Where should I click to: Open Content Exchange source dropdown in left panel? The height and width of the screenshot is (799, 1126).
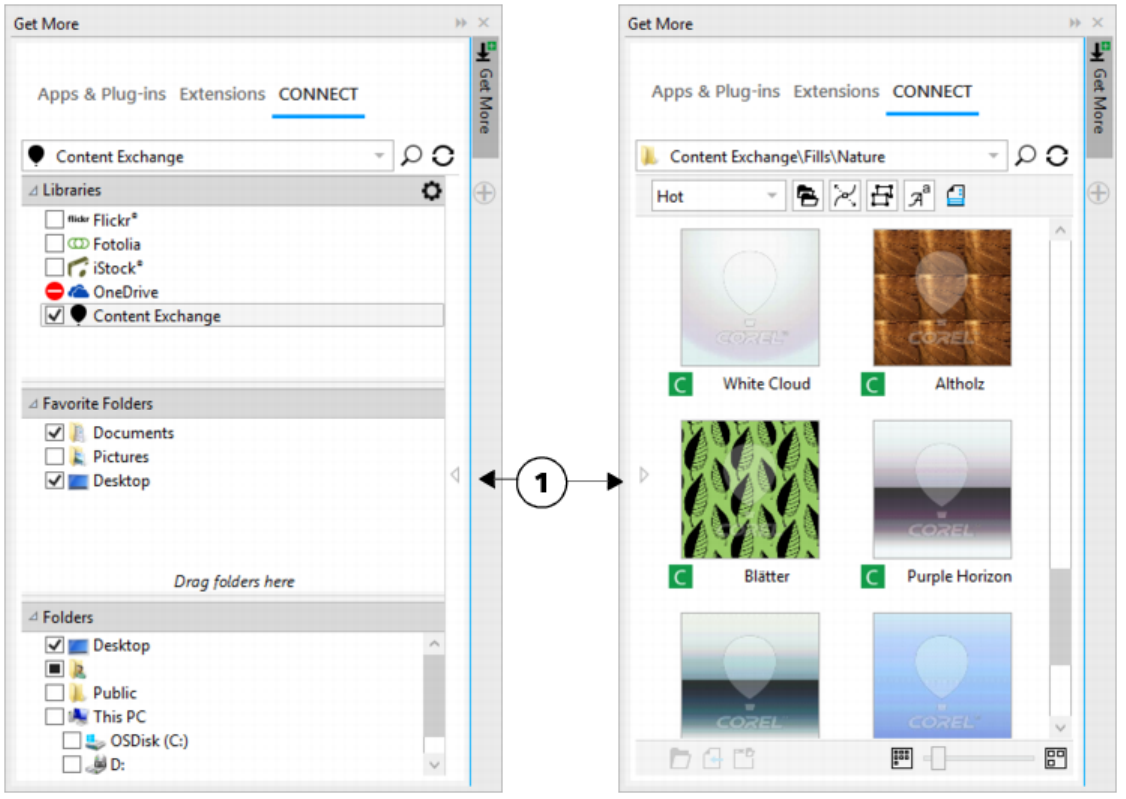pyautogui.click(x=379, y=156)
